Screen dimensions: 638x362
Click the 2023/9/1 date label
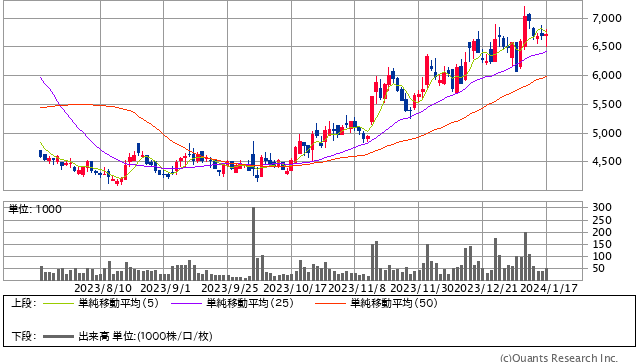pyautogui.click(x=165, y=288)
